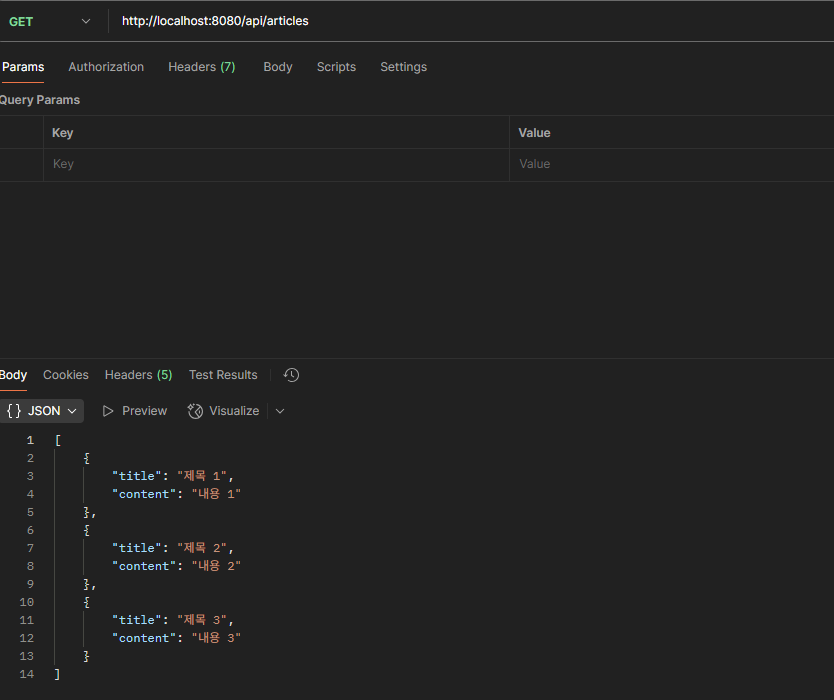Click the Preview play triangle icon

108,411
